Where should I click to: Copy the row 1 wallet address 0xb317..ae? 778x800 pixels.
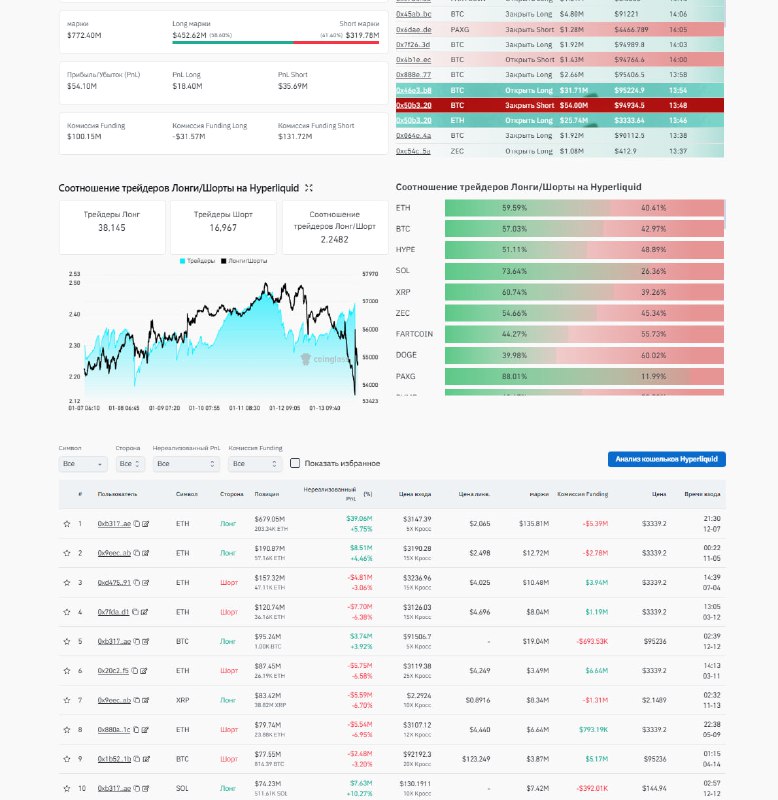click(x=137, y=523)
